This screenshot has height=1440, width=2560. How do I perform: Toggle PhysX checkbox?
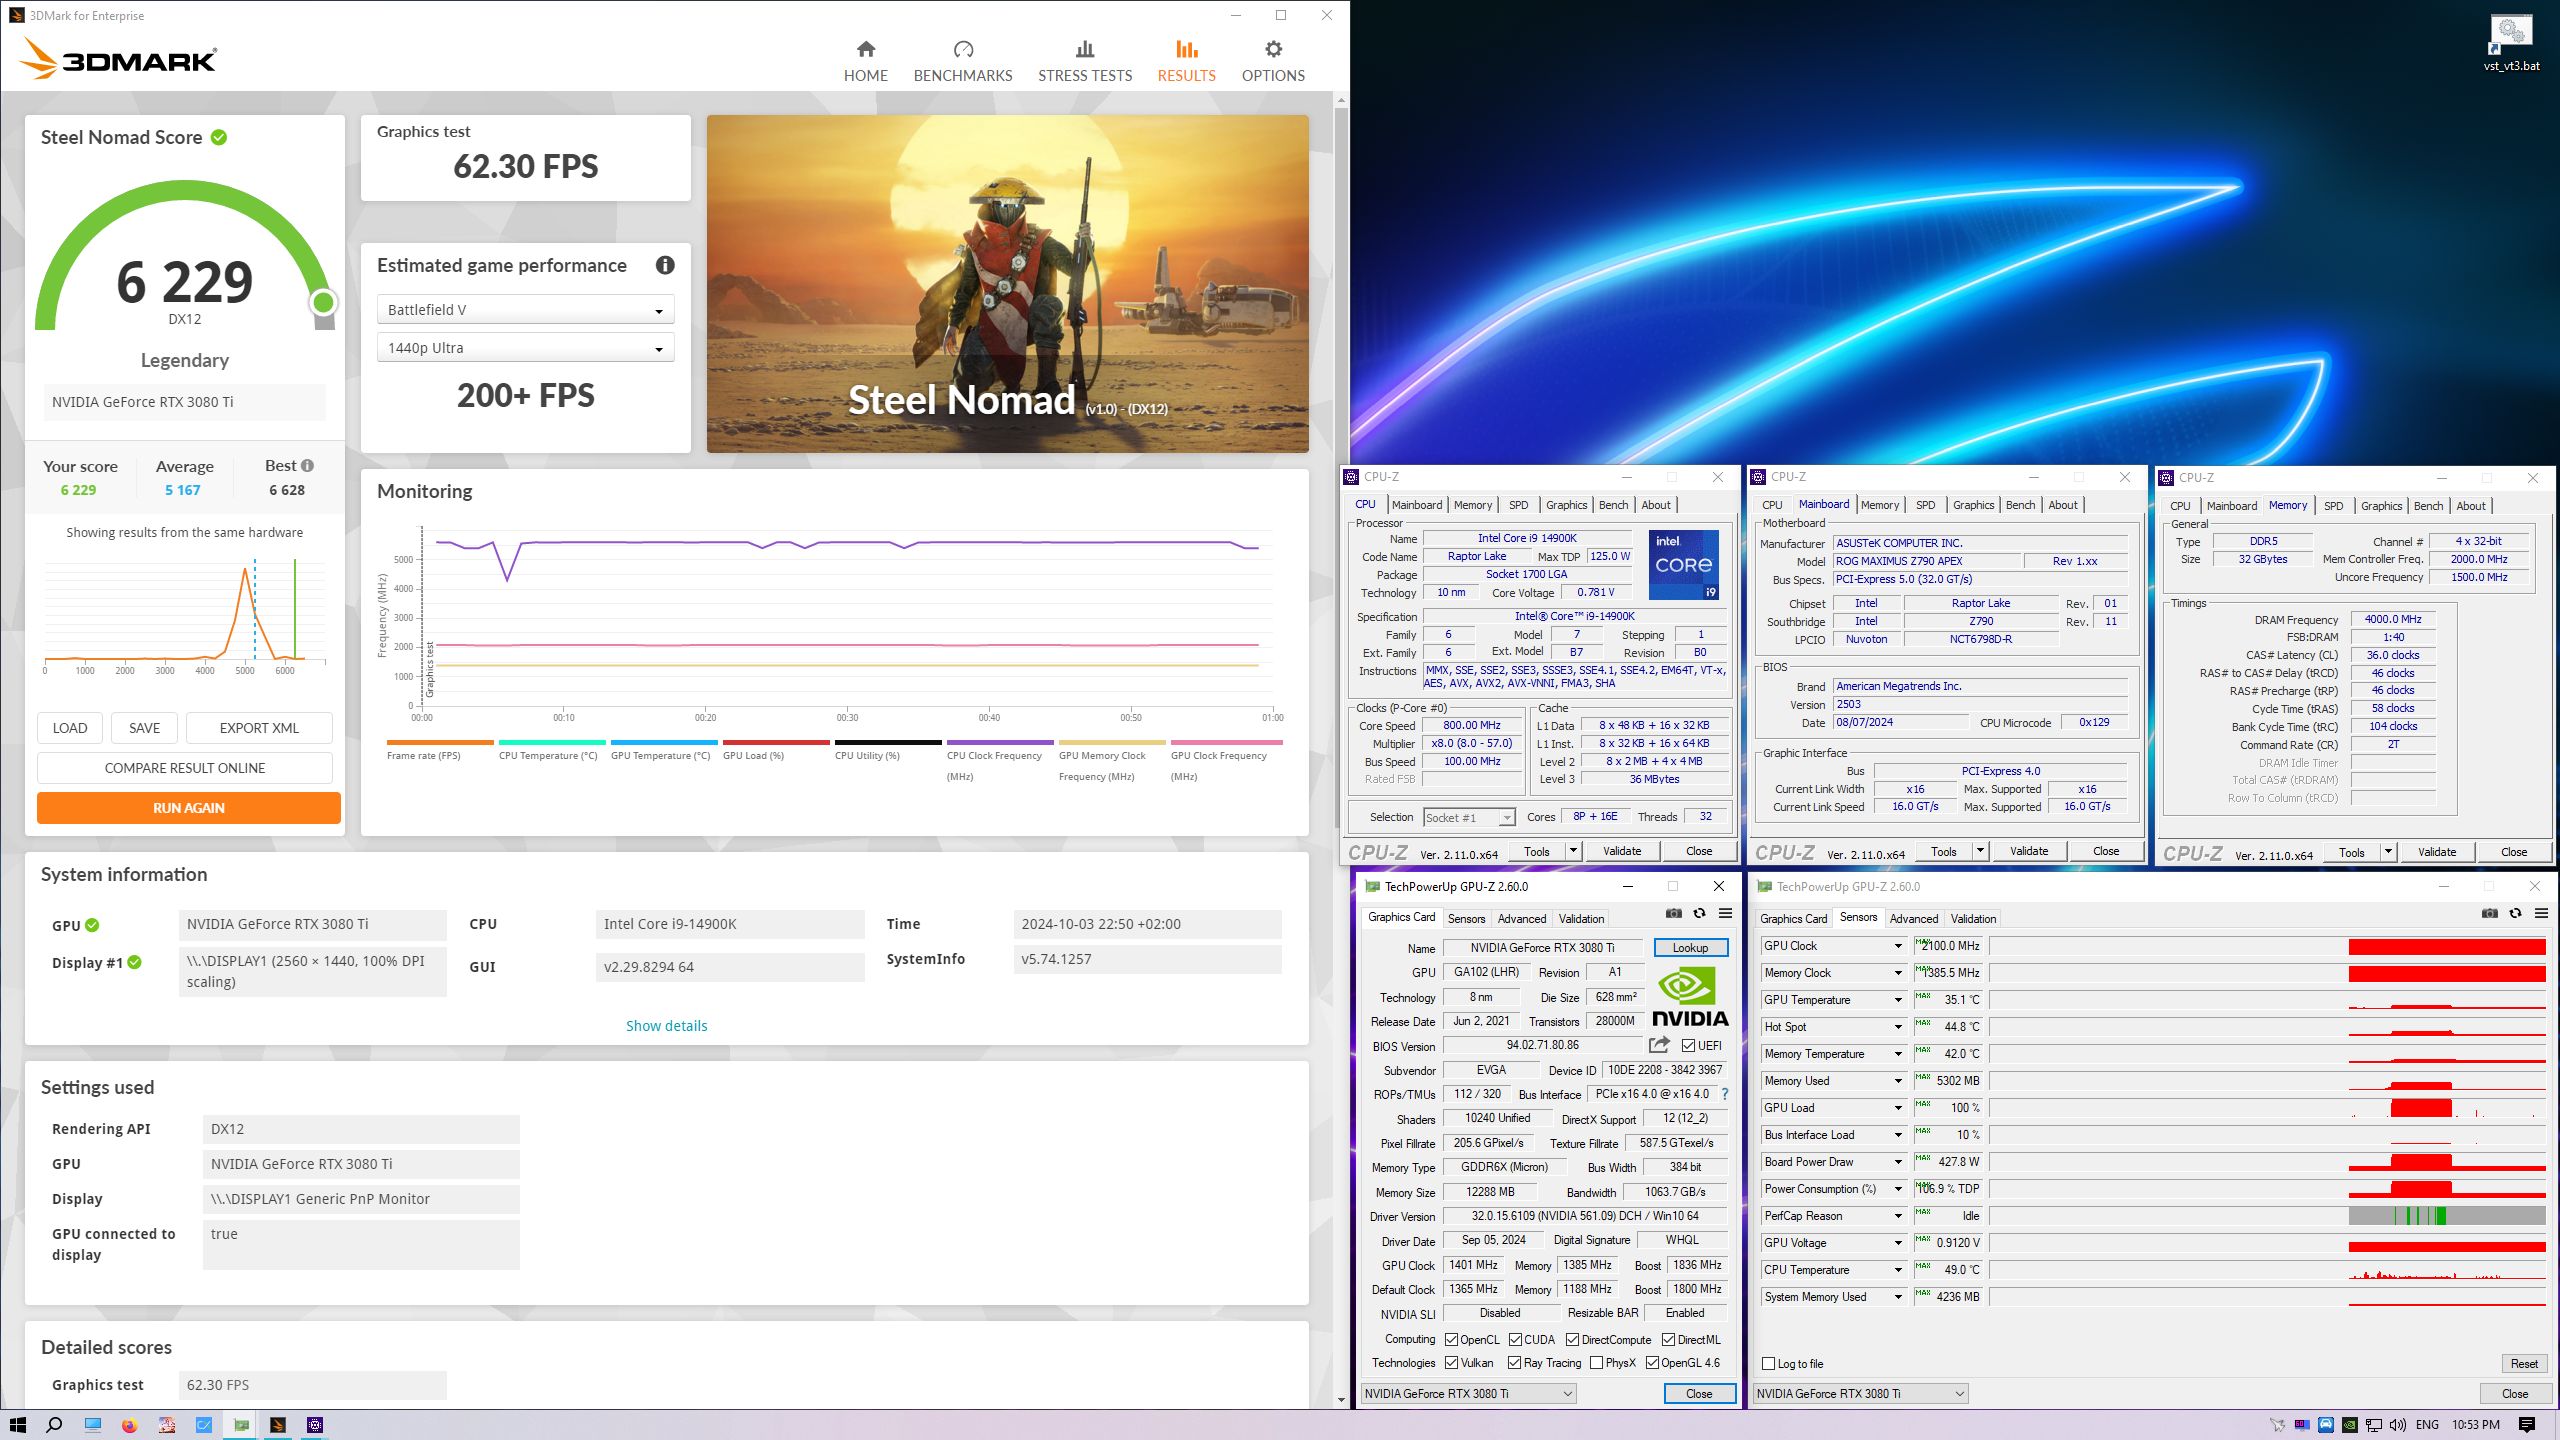coord(1596,1363)
